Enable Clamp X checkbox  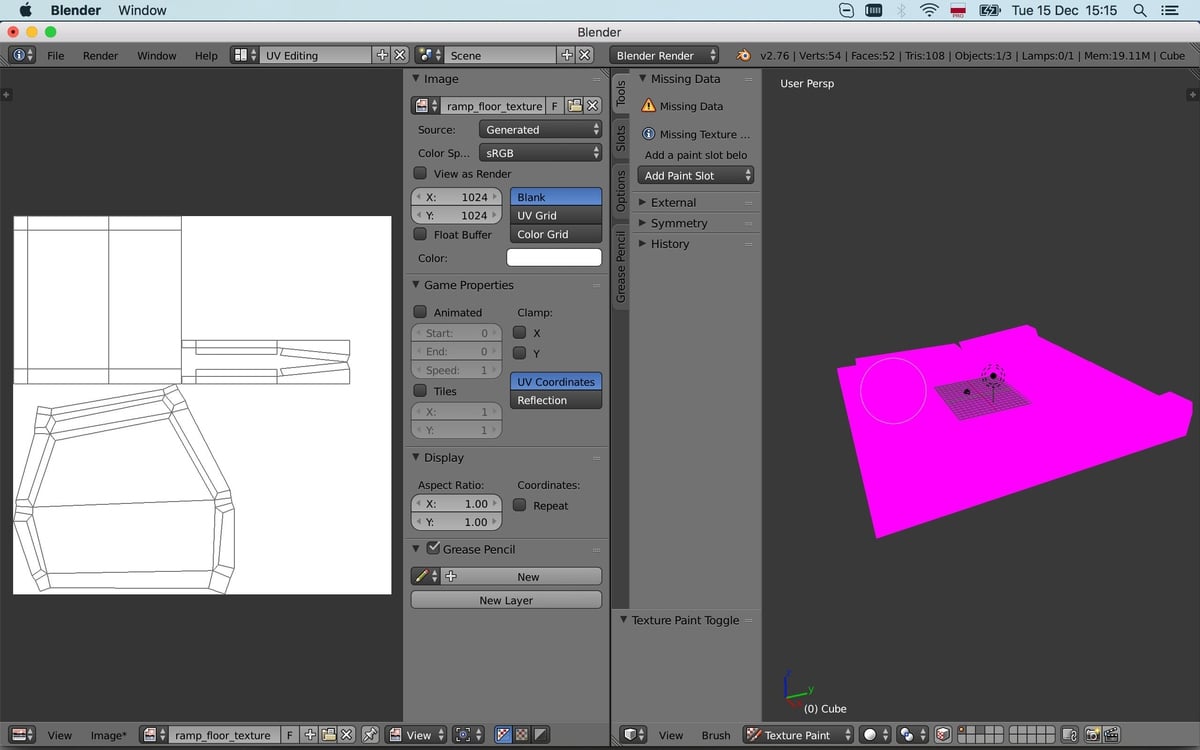pos(519,333)
